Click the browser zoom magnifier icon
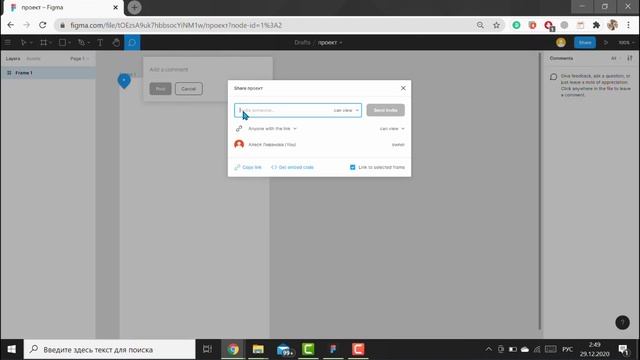 (480, 25)
